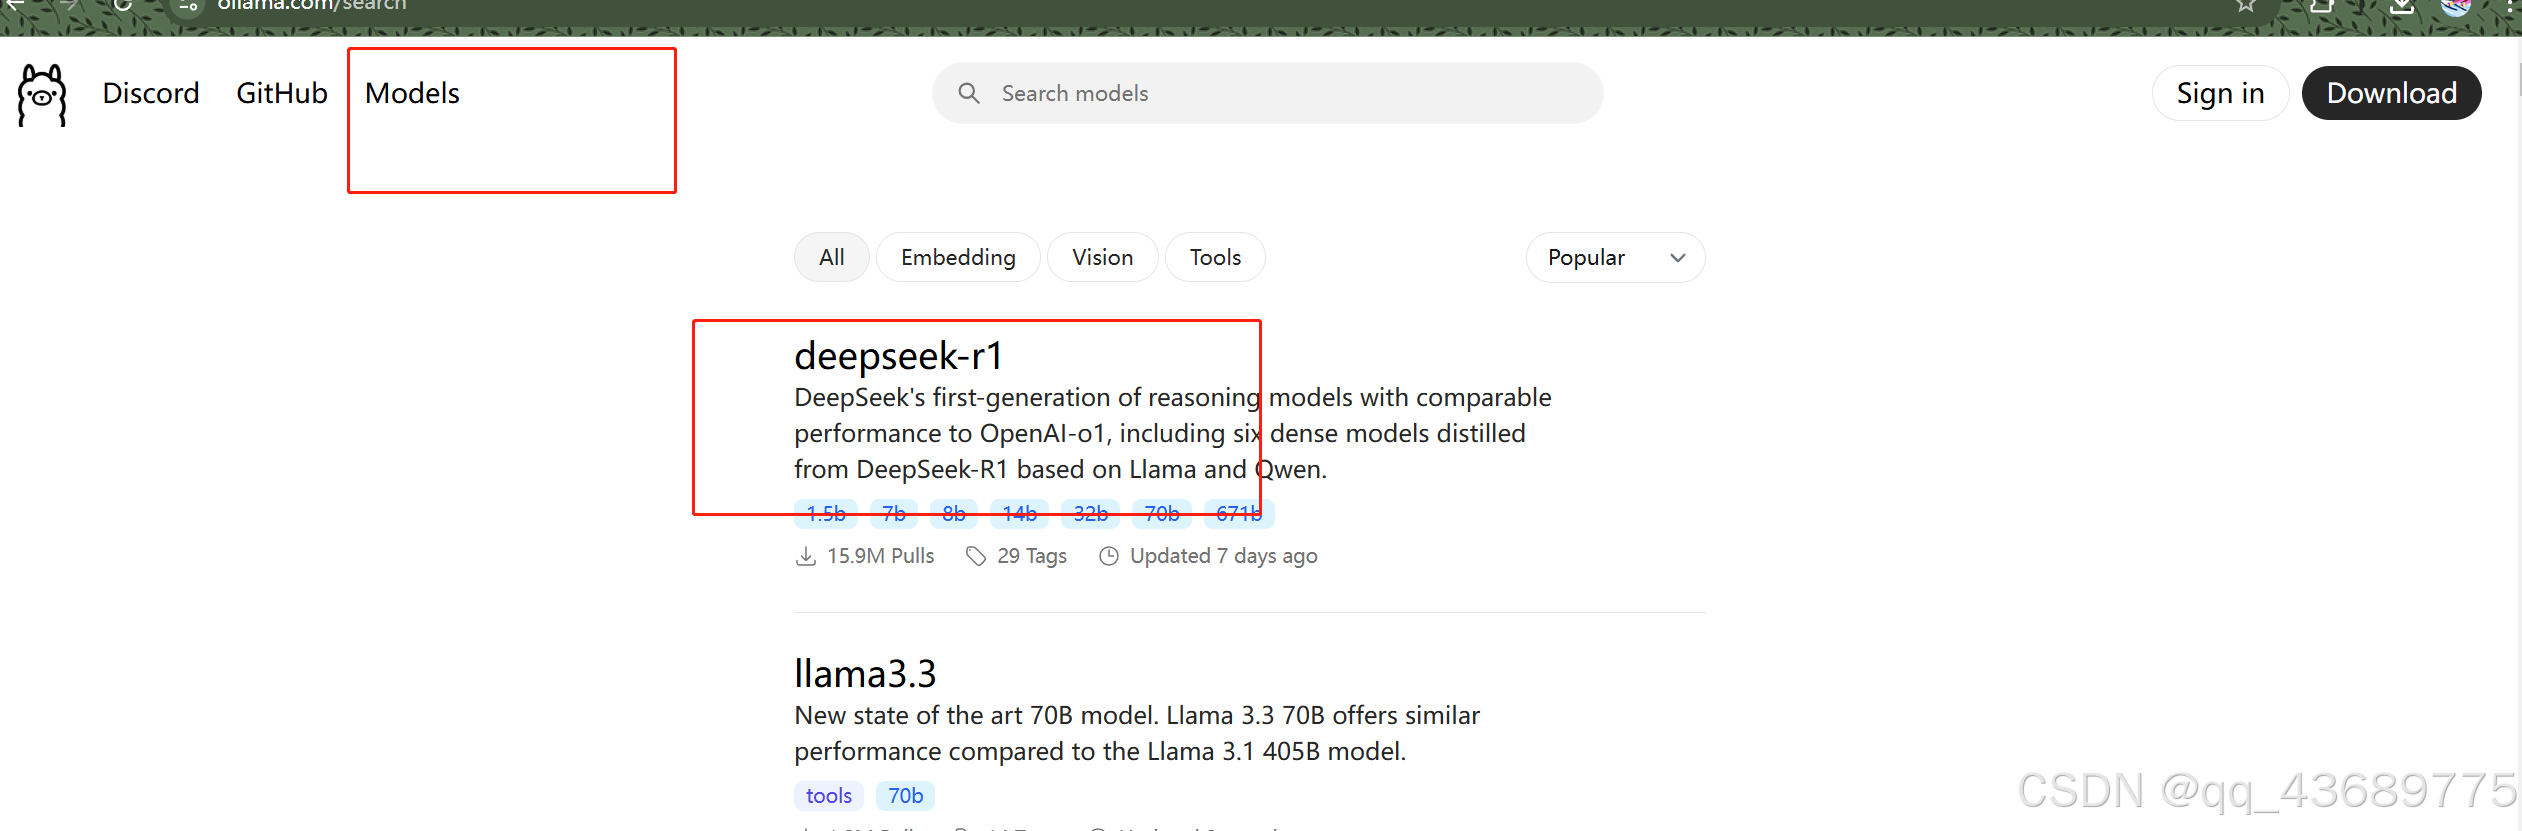Click the browser downloads icon
The image size is (2522, 831).
click(x=2402, y=6)
